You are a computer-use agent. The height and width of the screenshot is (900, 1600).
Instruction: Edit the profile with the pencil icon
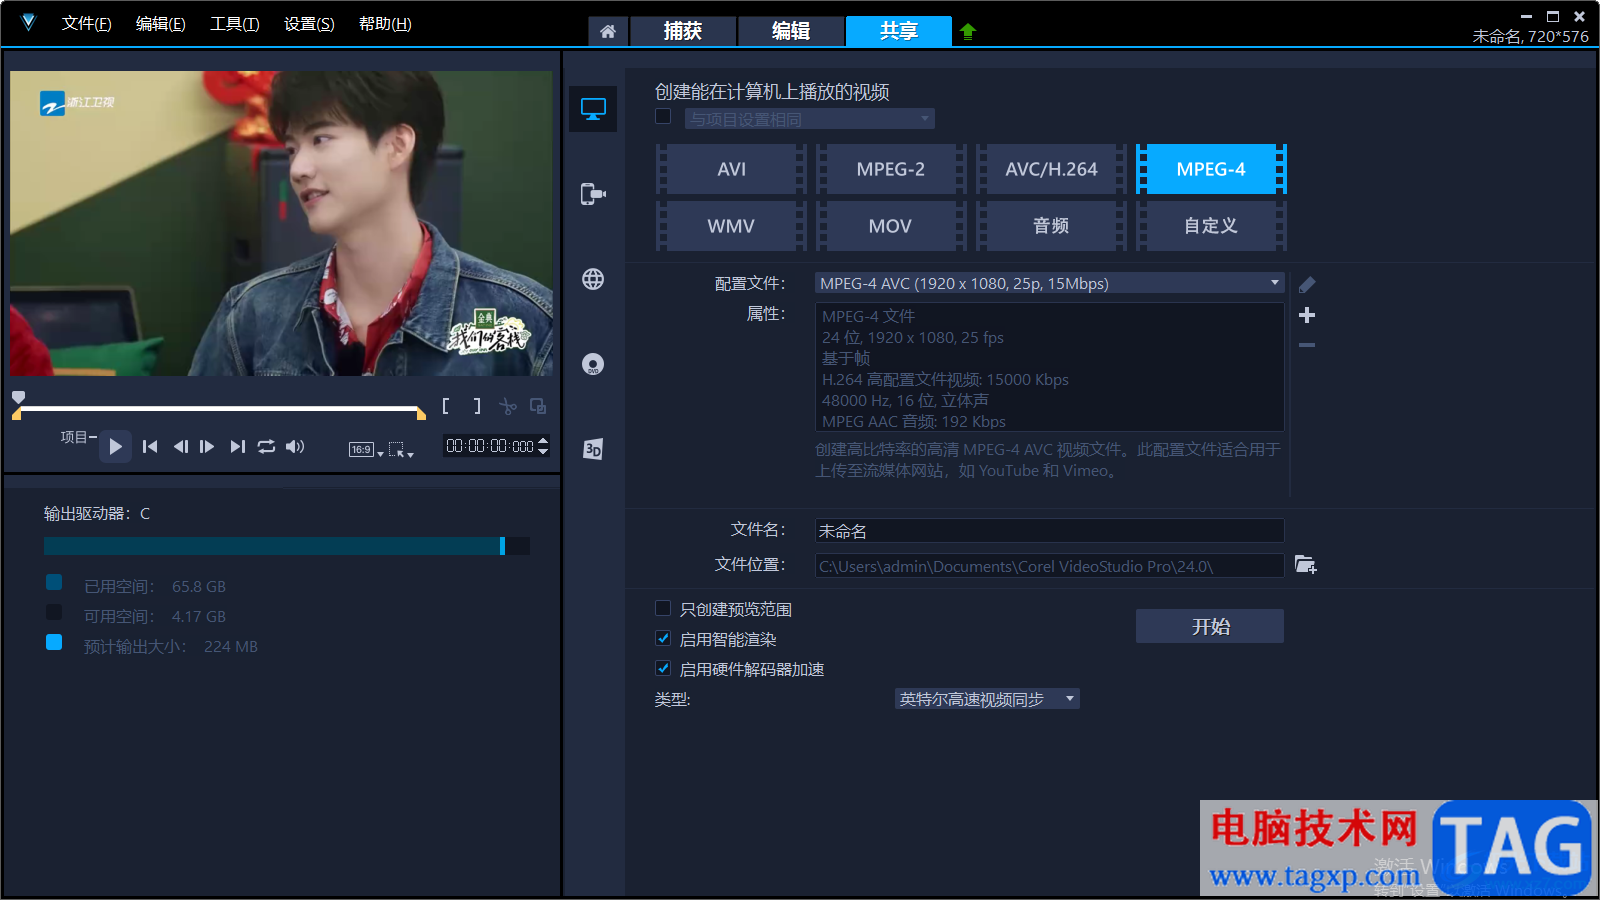click(x=1307, y=285)
